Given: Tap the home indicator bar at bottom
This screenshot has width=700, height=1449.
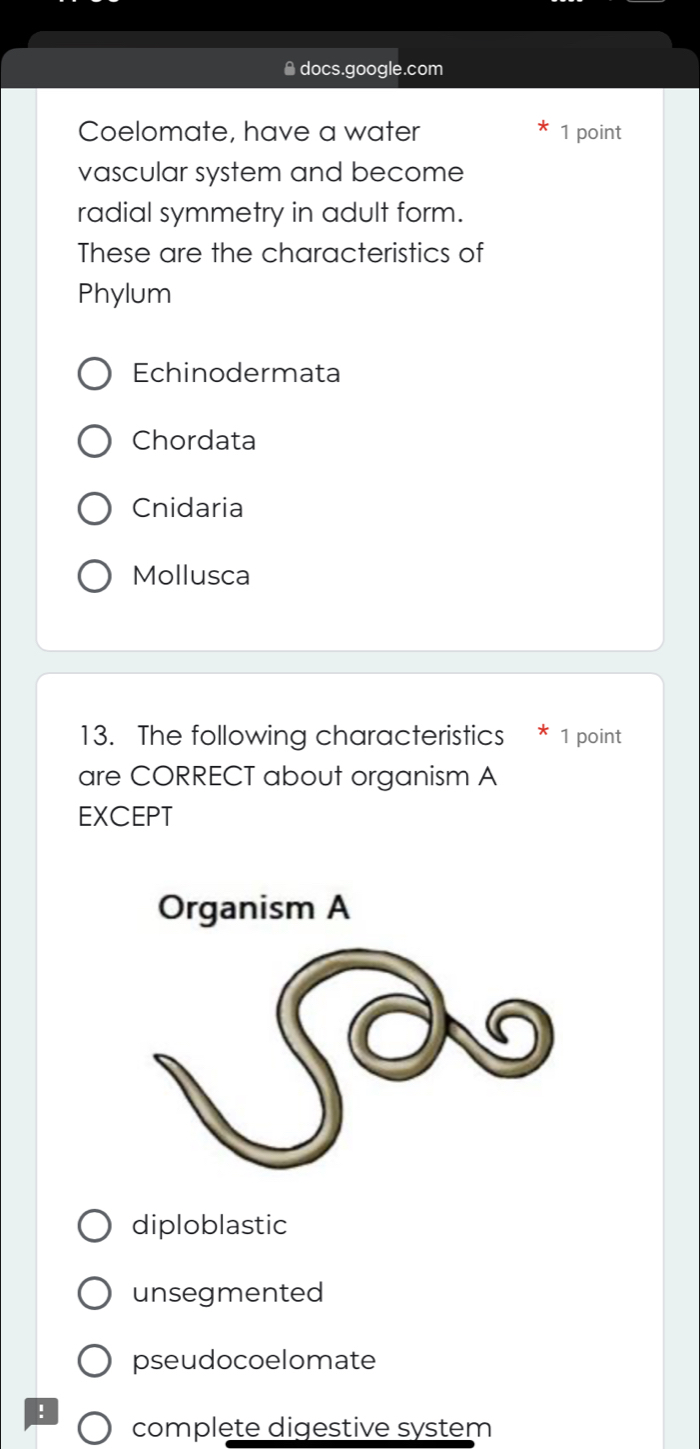Looking at the screenshot, I should point(350,1443).
